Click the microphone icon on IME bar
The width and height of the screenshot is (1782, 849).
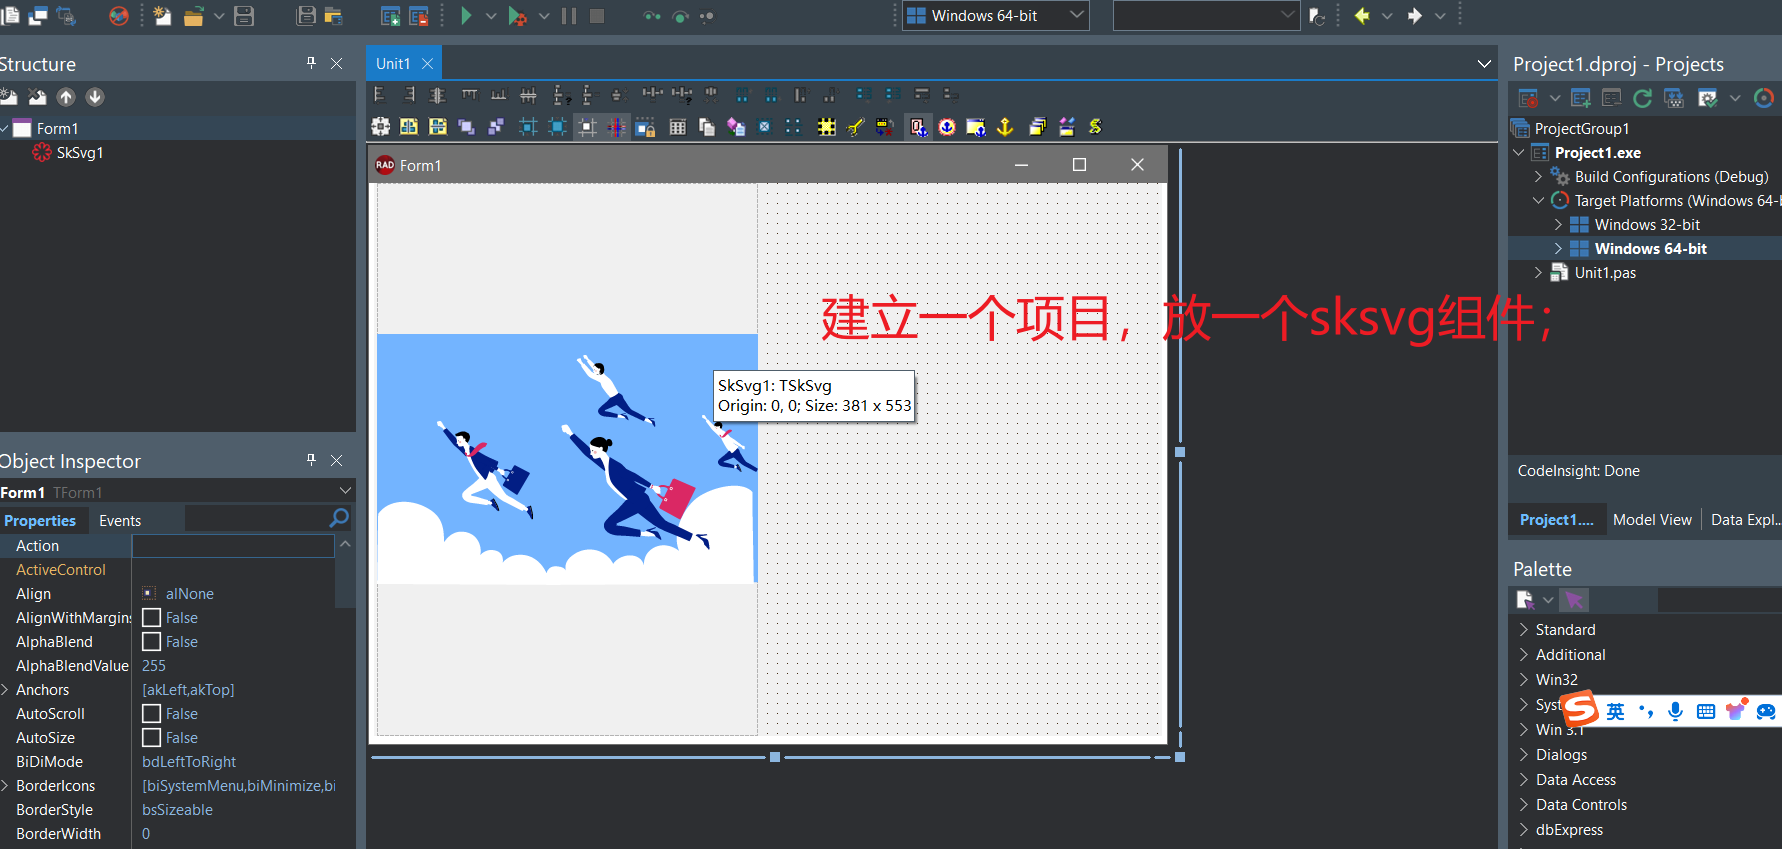pos(1676,711)
